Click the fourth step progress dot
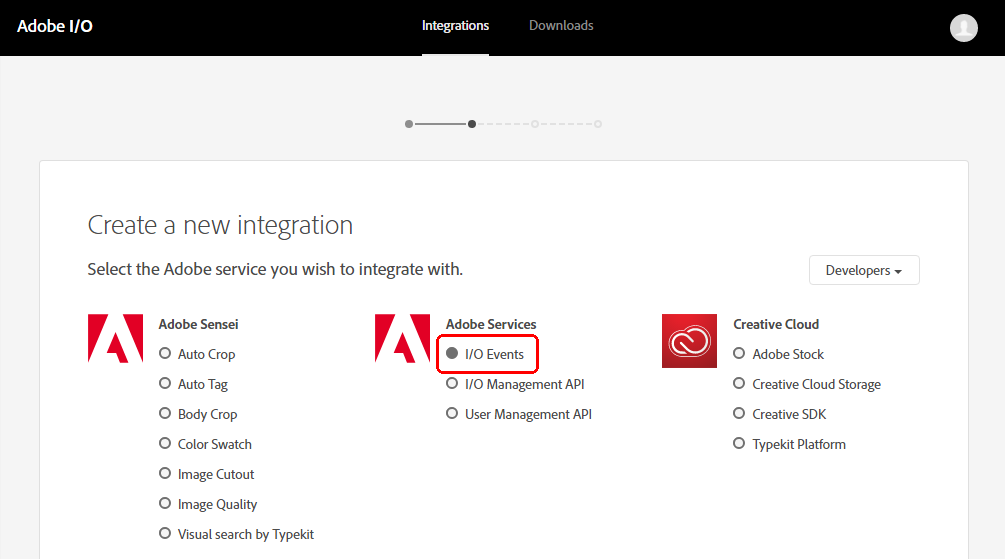This screenshot has height=559, width=1005. 597,124
